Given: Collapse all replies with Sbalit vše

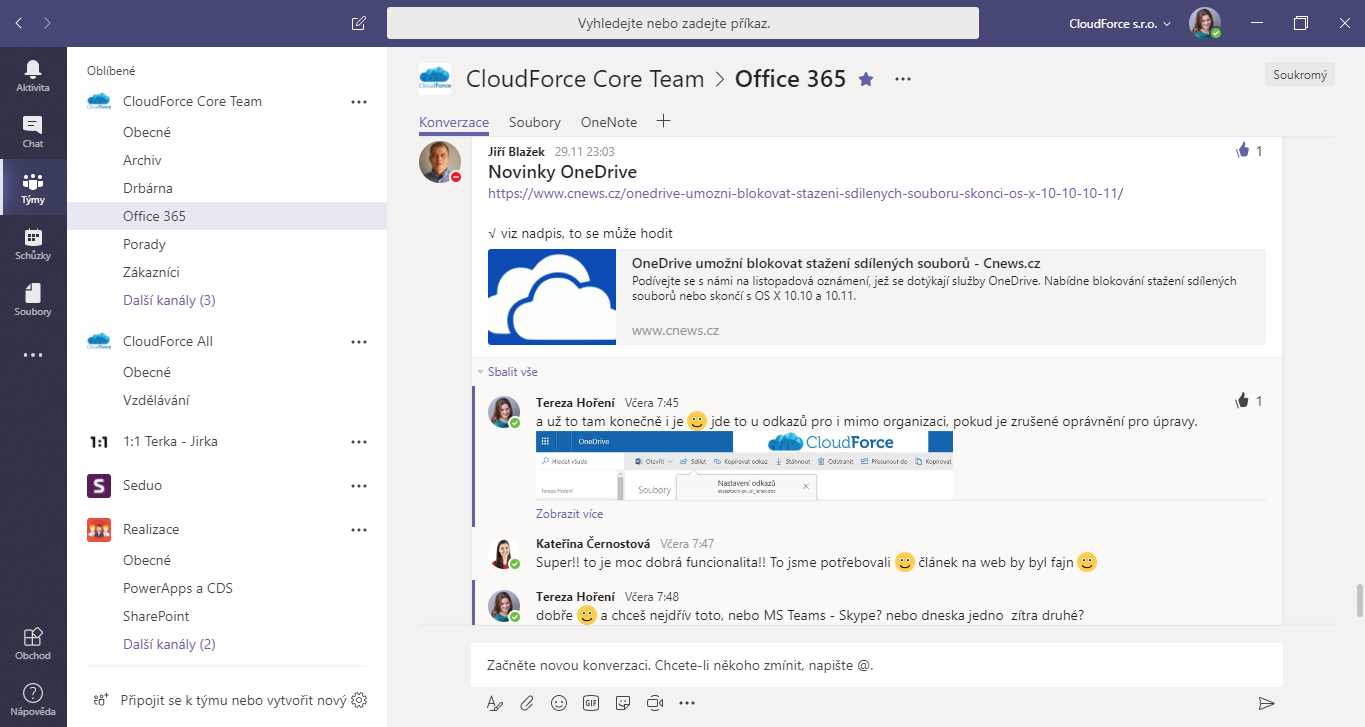Looking at the screenshot, I should pos(512,371).
